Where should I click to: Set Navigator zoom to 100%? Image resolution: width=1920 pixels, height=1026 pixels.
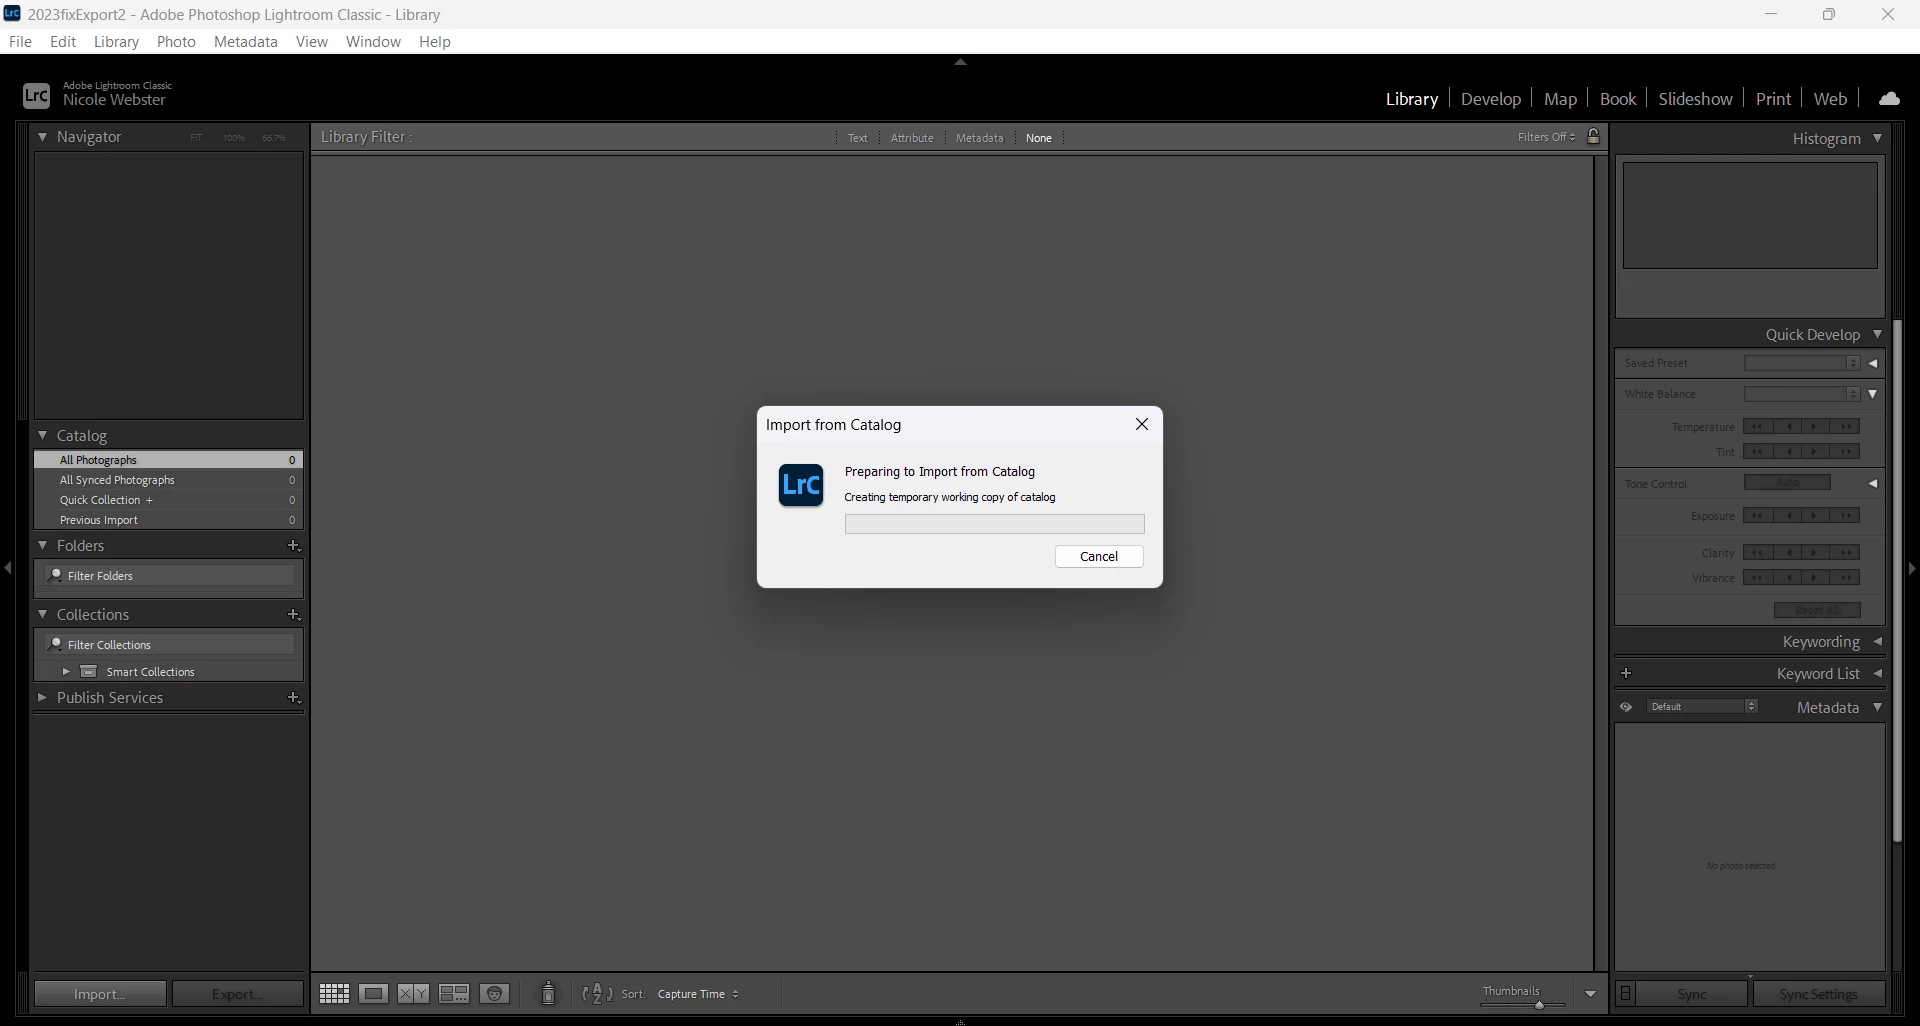[234, 138]
